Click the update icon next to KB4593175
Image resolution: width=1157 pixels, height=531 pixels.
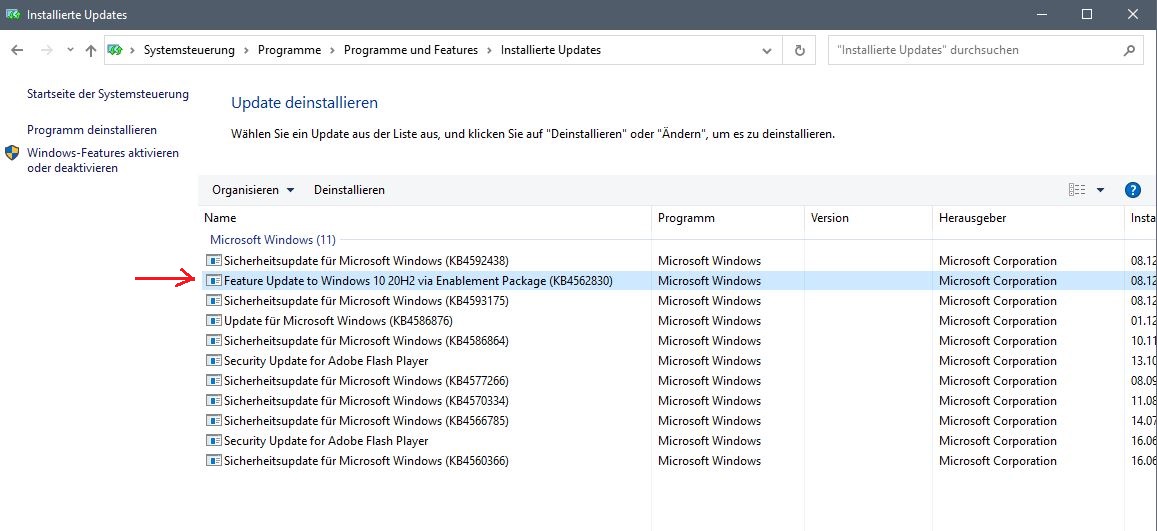tap(213, 301)
